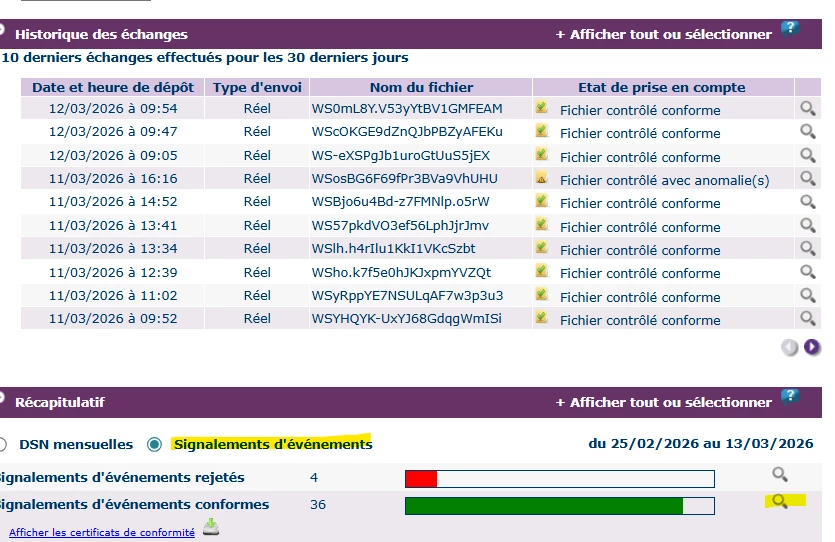Screen dimensions: 835x542
Task: Expand Afficher tout in Historique des échanges
Action: pyautogui.click(x=664, y=35)
